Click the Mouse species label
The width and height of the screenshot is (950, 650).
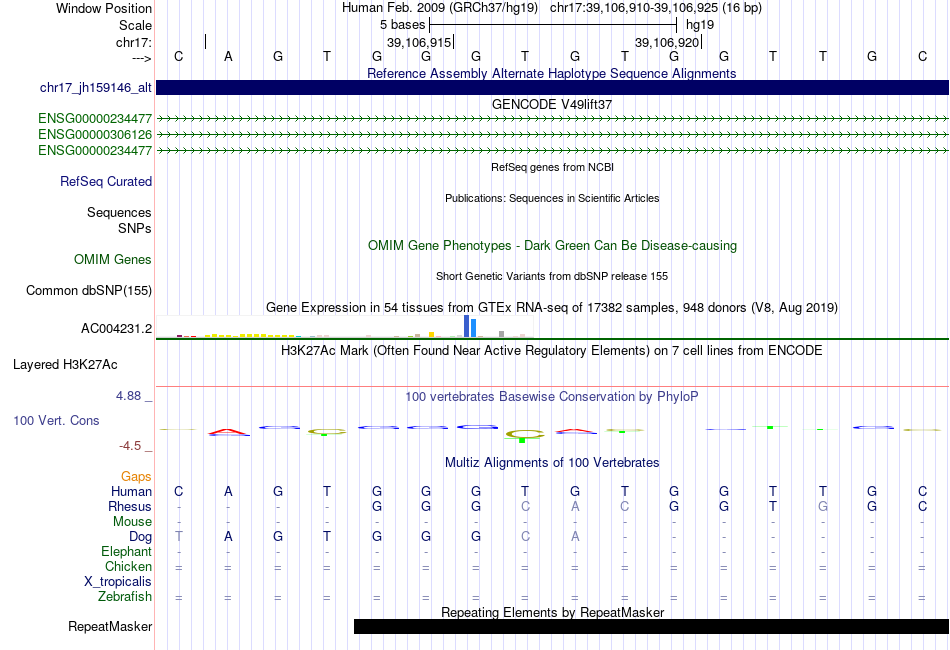pyautogui.click(x=132, y=522)
